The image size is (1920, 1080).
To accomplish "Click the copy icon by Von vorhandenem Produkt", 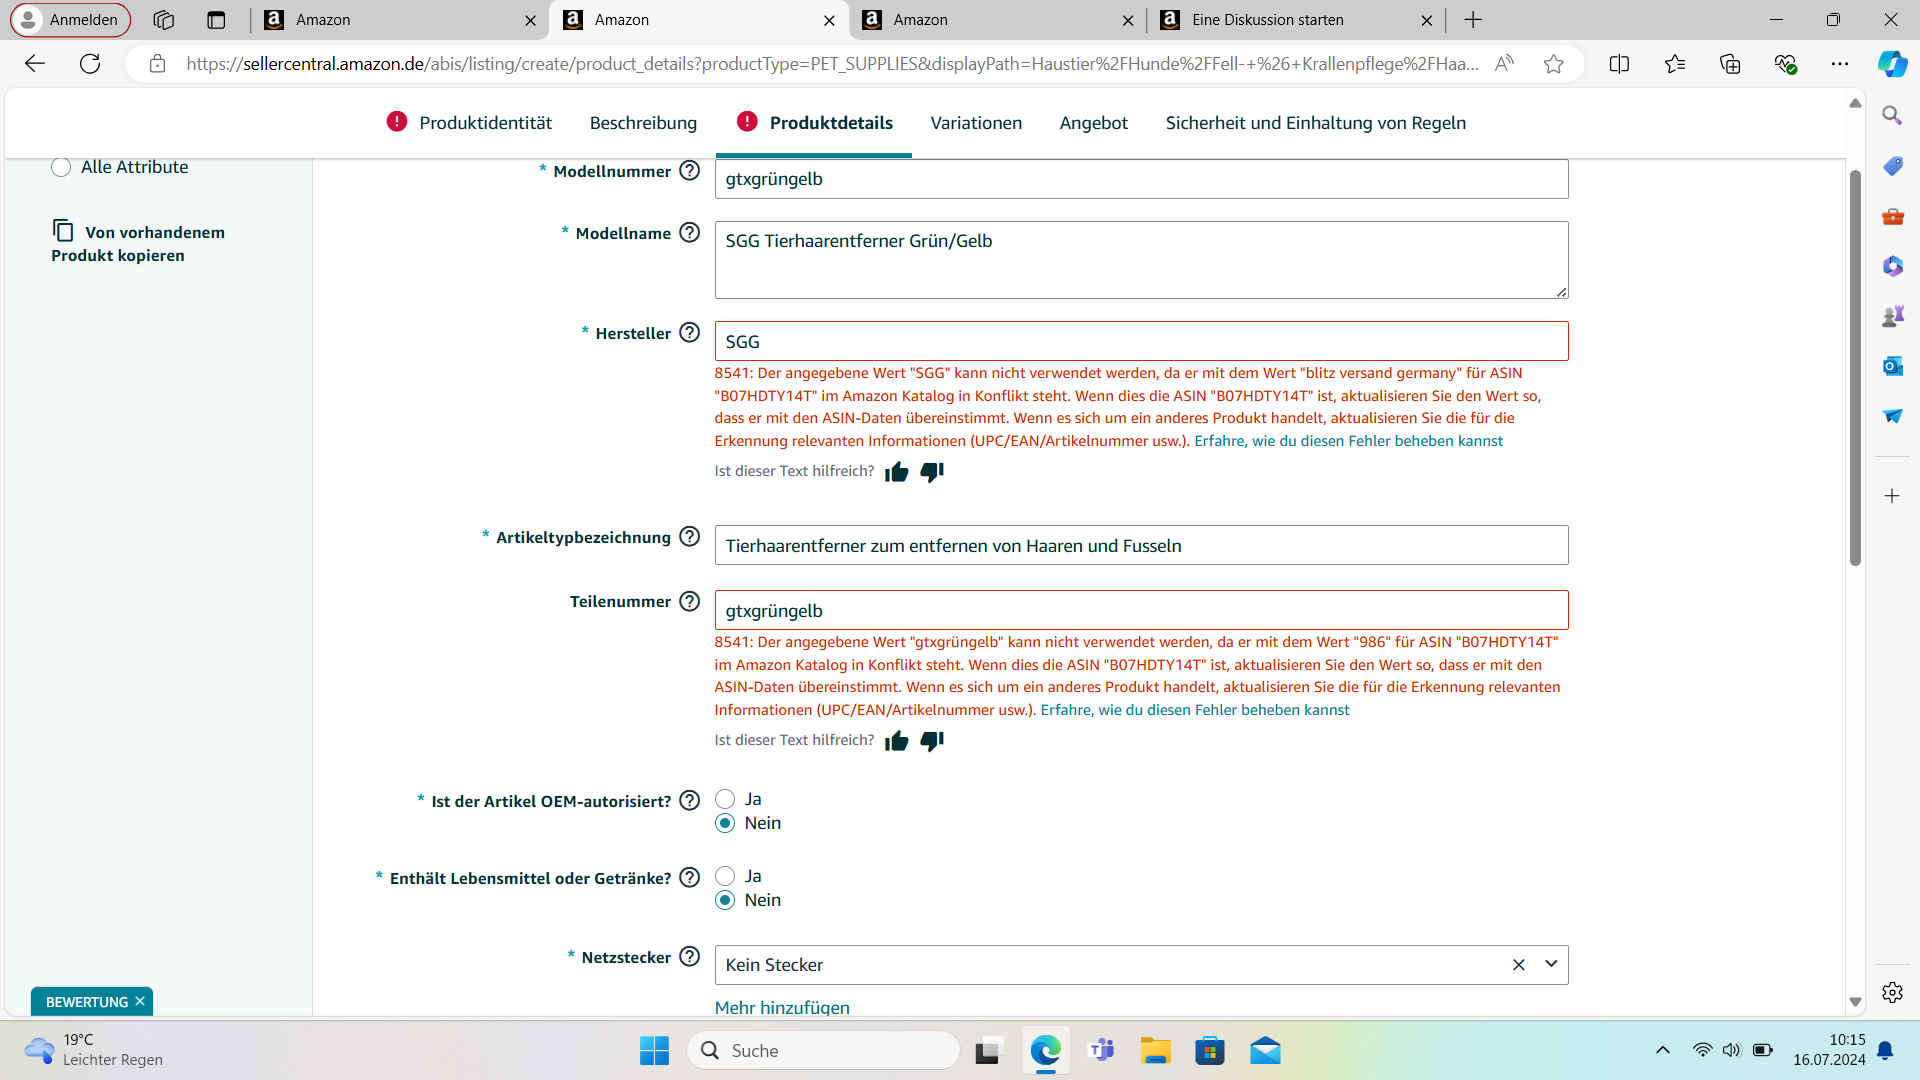I will point(63,231).
